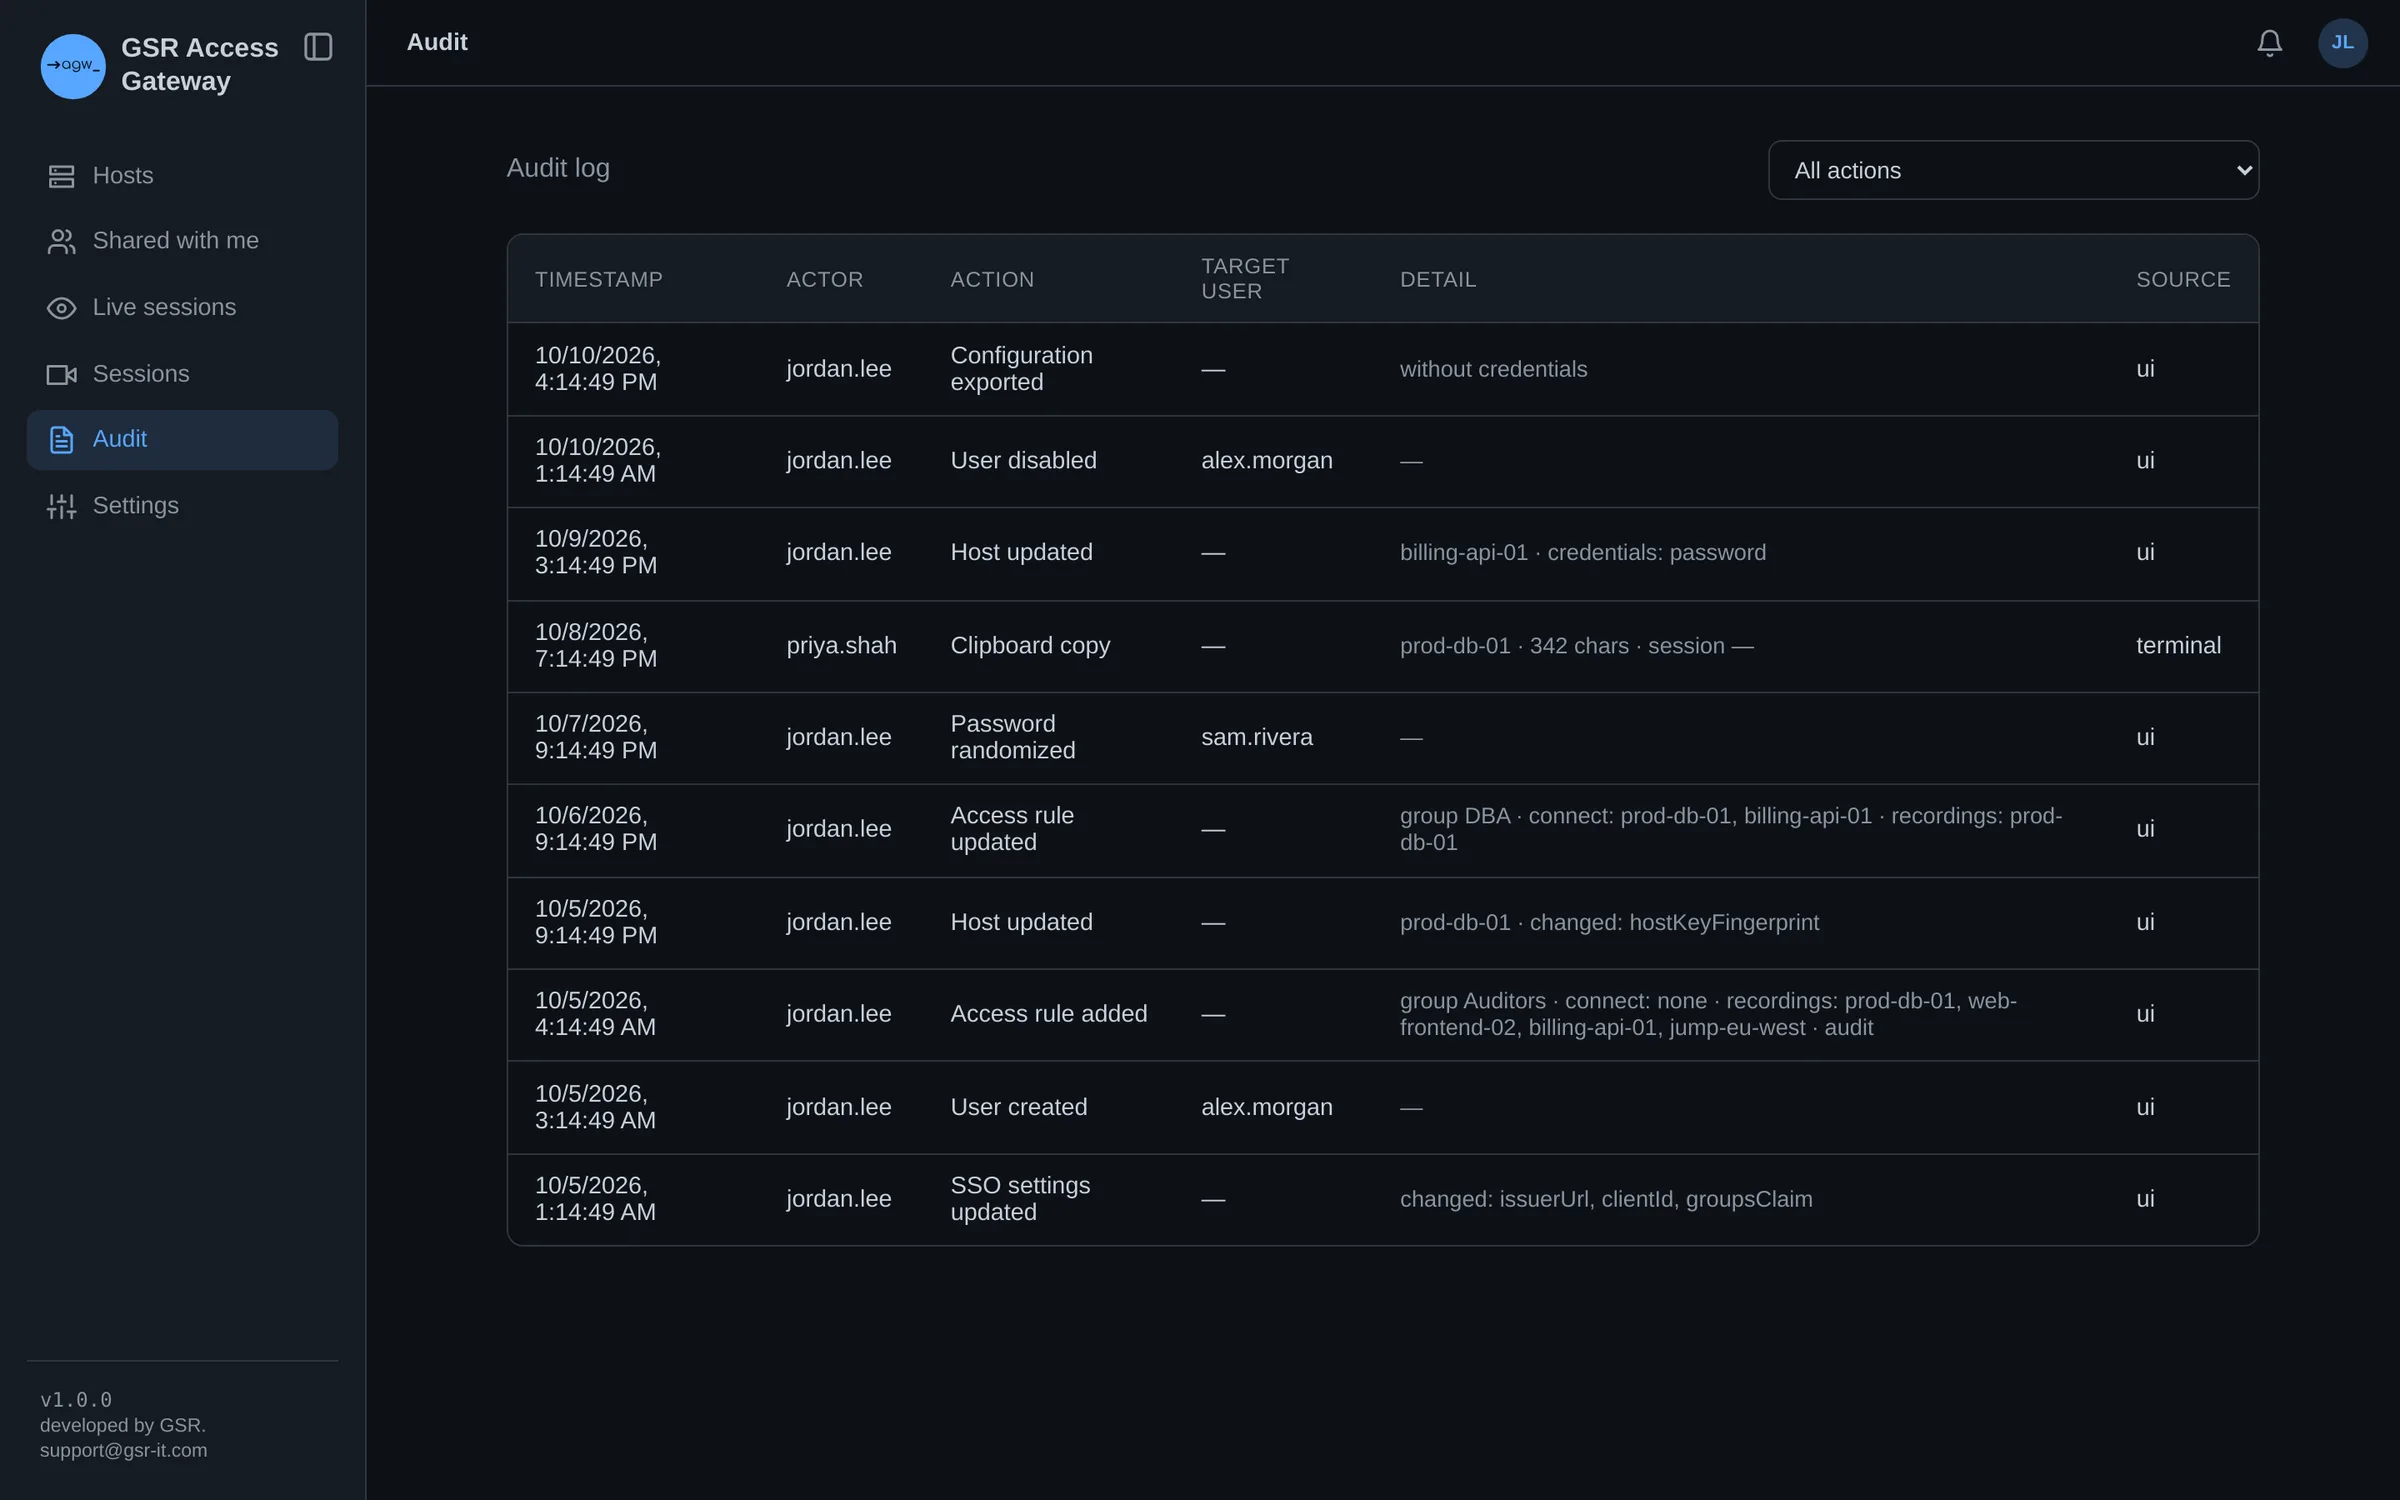
Task: Click the Live sessions eye icon
Action: click(x=61, y=308)
